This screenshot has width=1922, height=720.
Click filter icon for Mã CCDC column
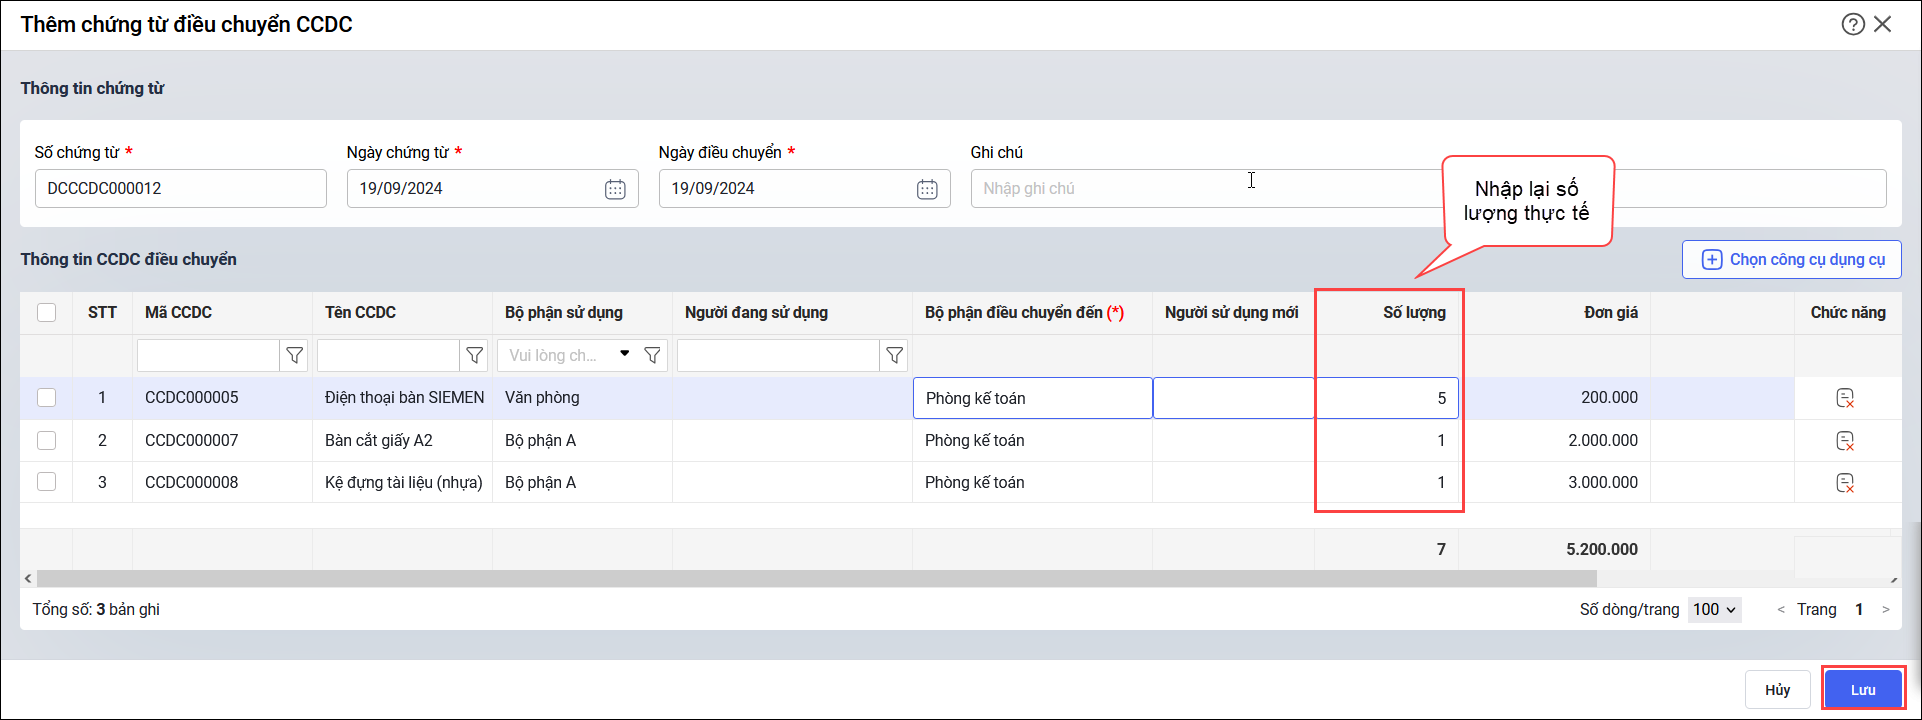pyautogui.click(x=295, y=355)
